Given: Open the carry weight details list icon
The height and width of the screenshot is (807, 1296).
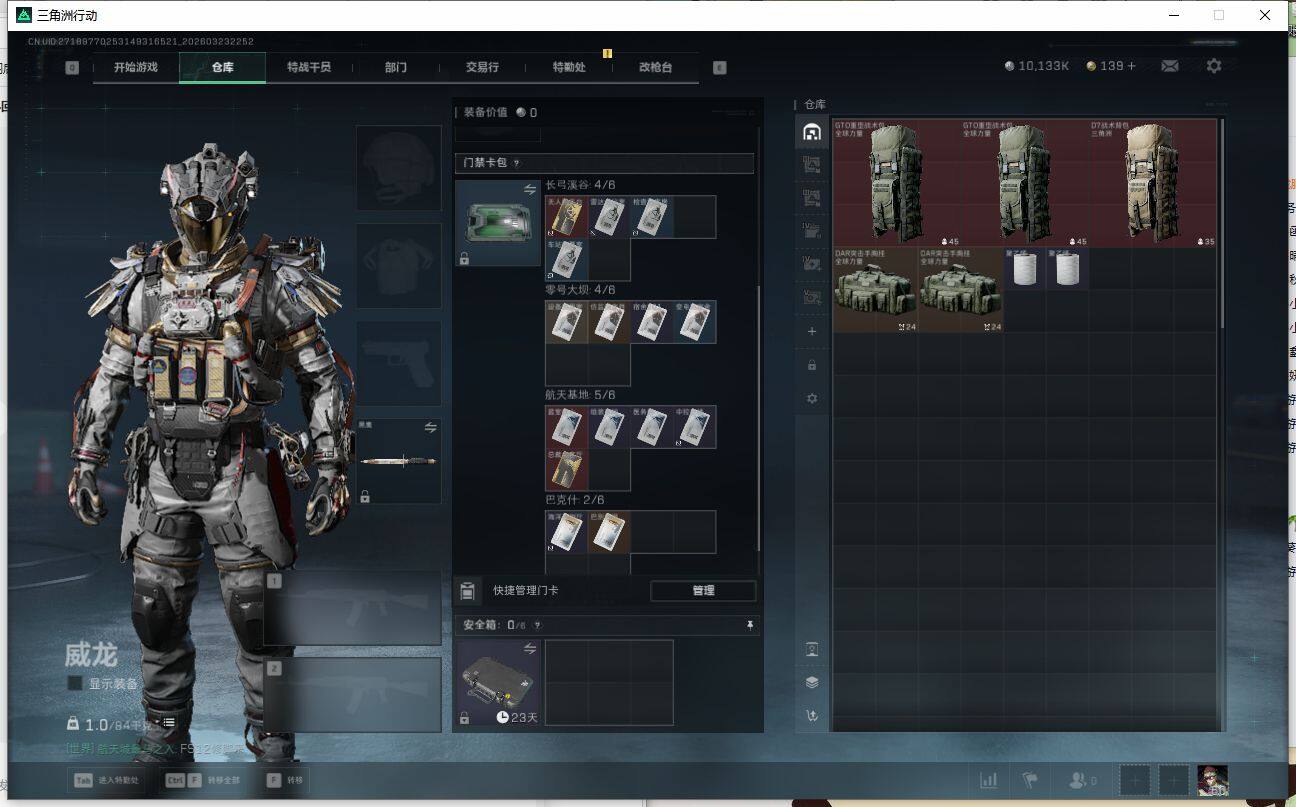Looking at the screenshot, I should [169, 722].
